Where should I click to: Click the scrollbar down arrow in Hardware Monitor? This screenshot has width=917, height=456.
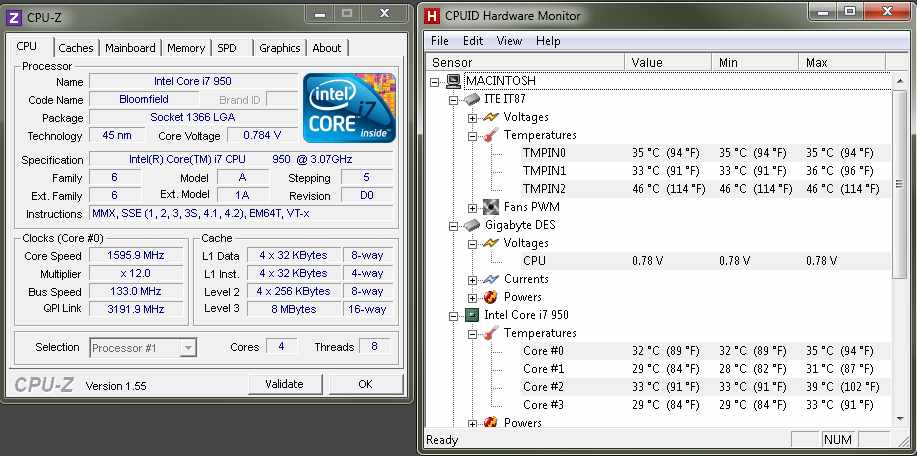pyautogui.click(x=899, y=419)
